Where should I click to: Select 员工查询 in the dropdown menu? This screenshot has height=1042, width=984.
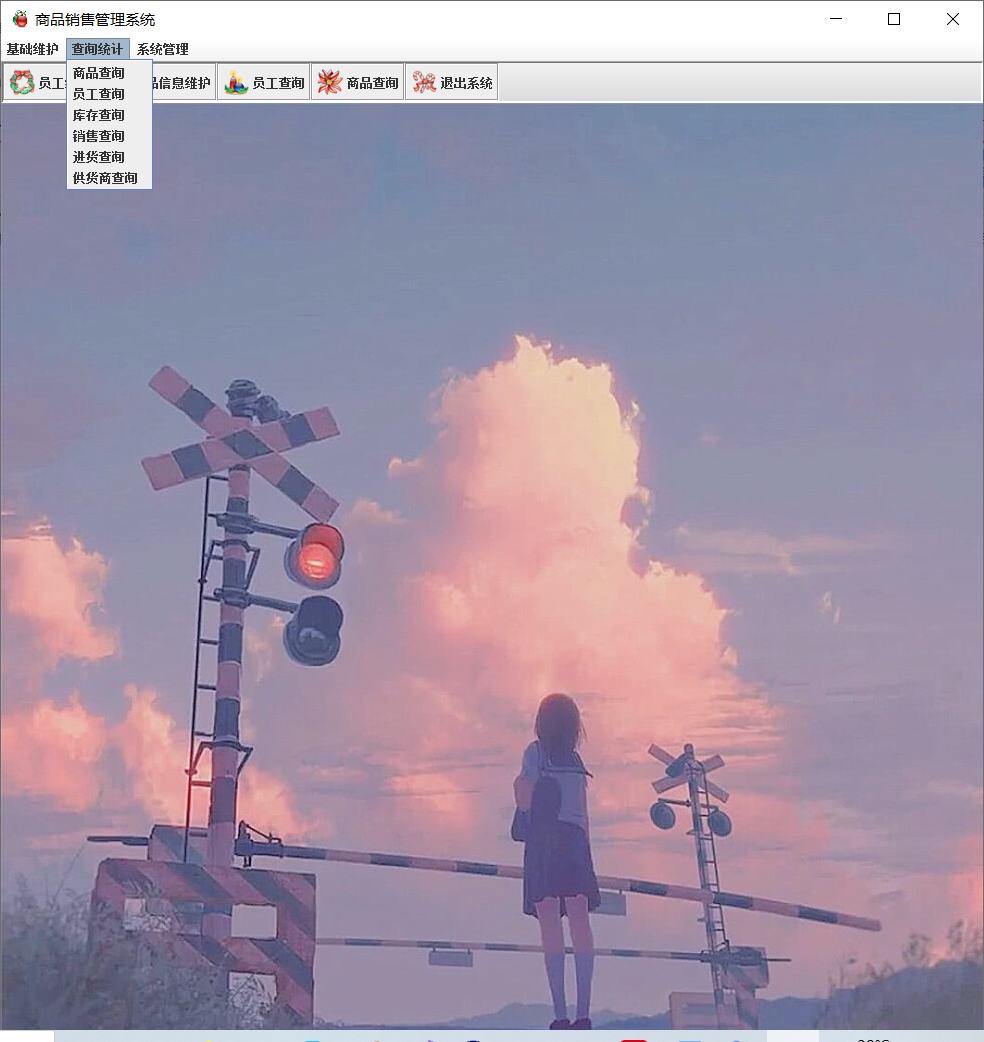pos(110,94)
